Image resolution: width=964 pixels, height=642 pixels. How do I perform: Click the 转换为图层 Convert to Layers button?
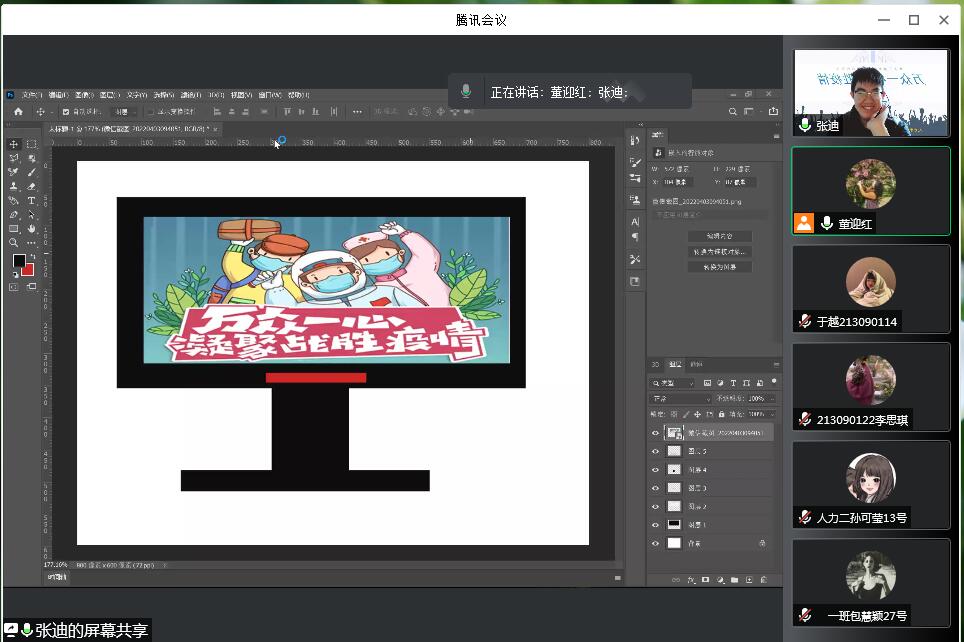pyautogui.click(x=719, y=267)
